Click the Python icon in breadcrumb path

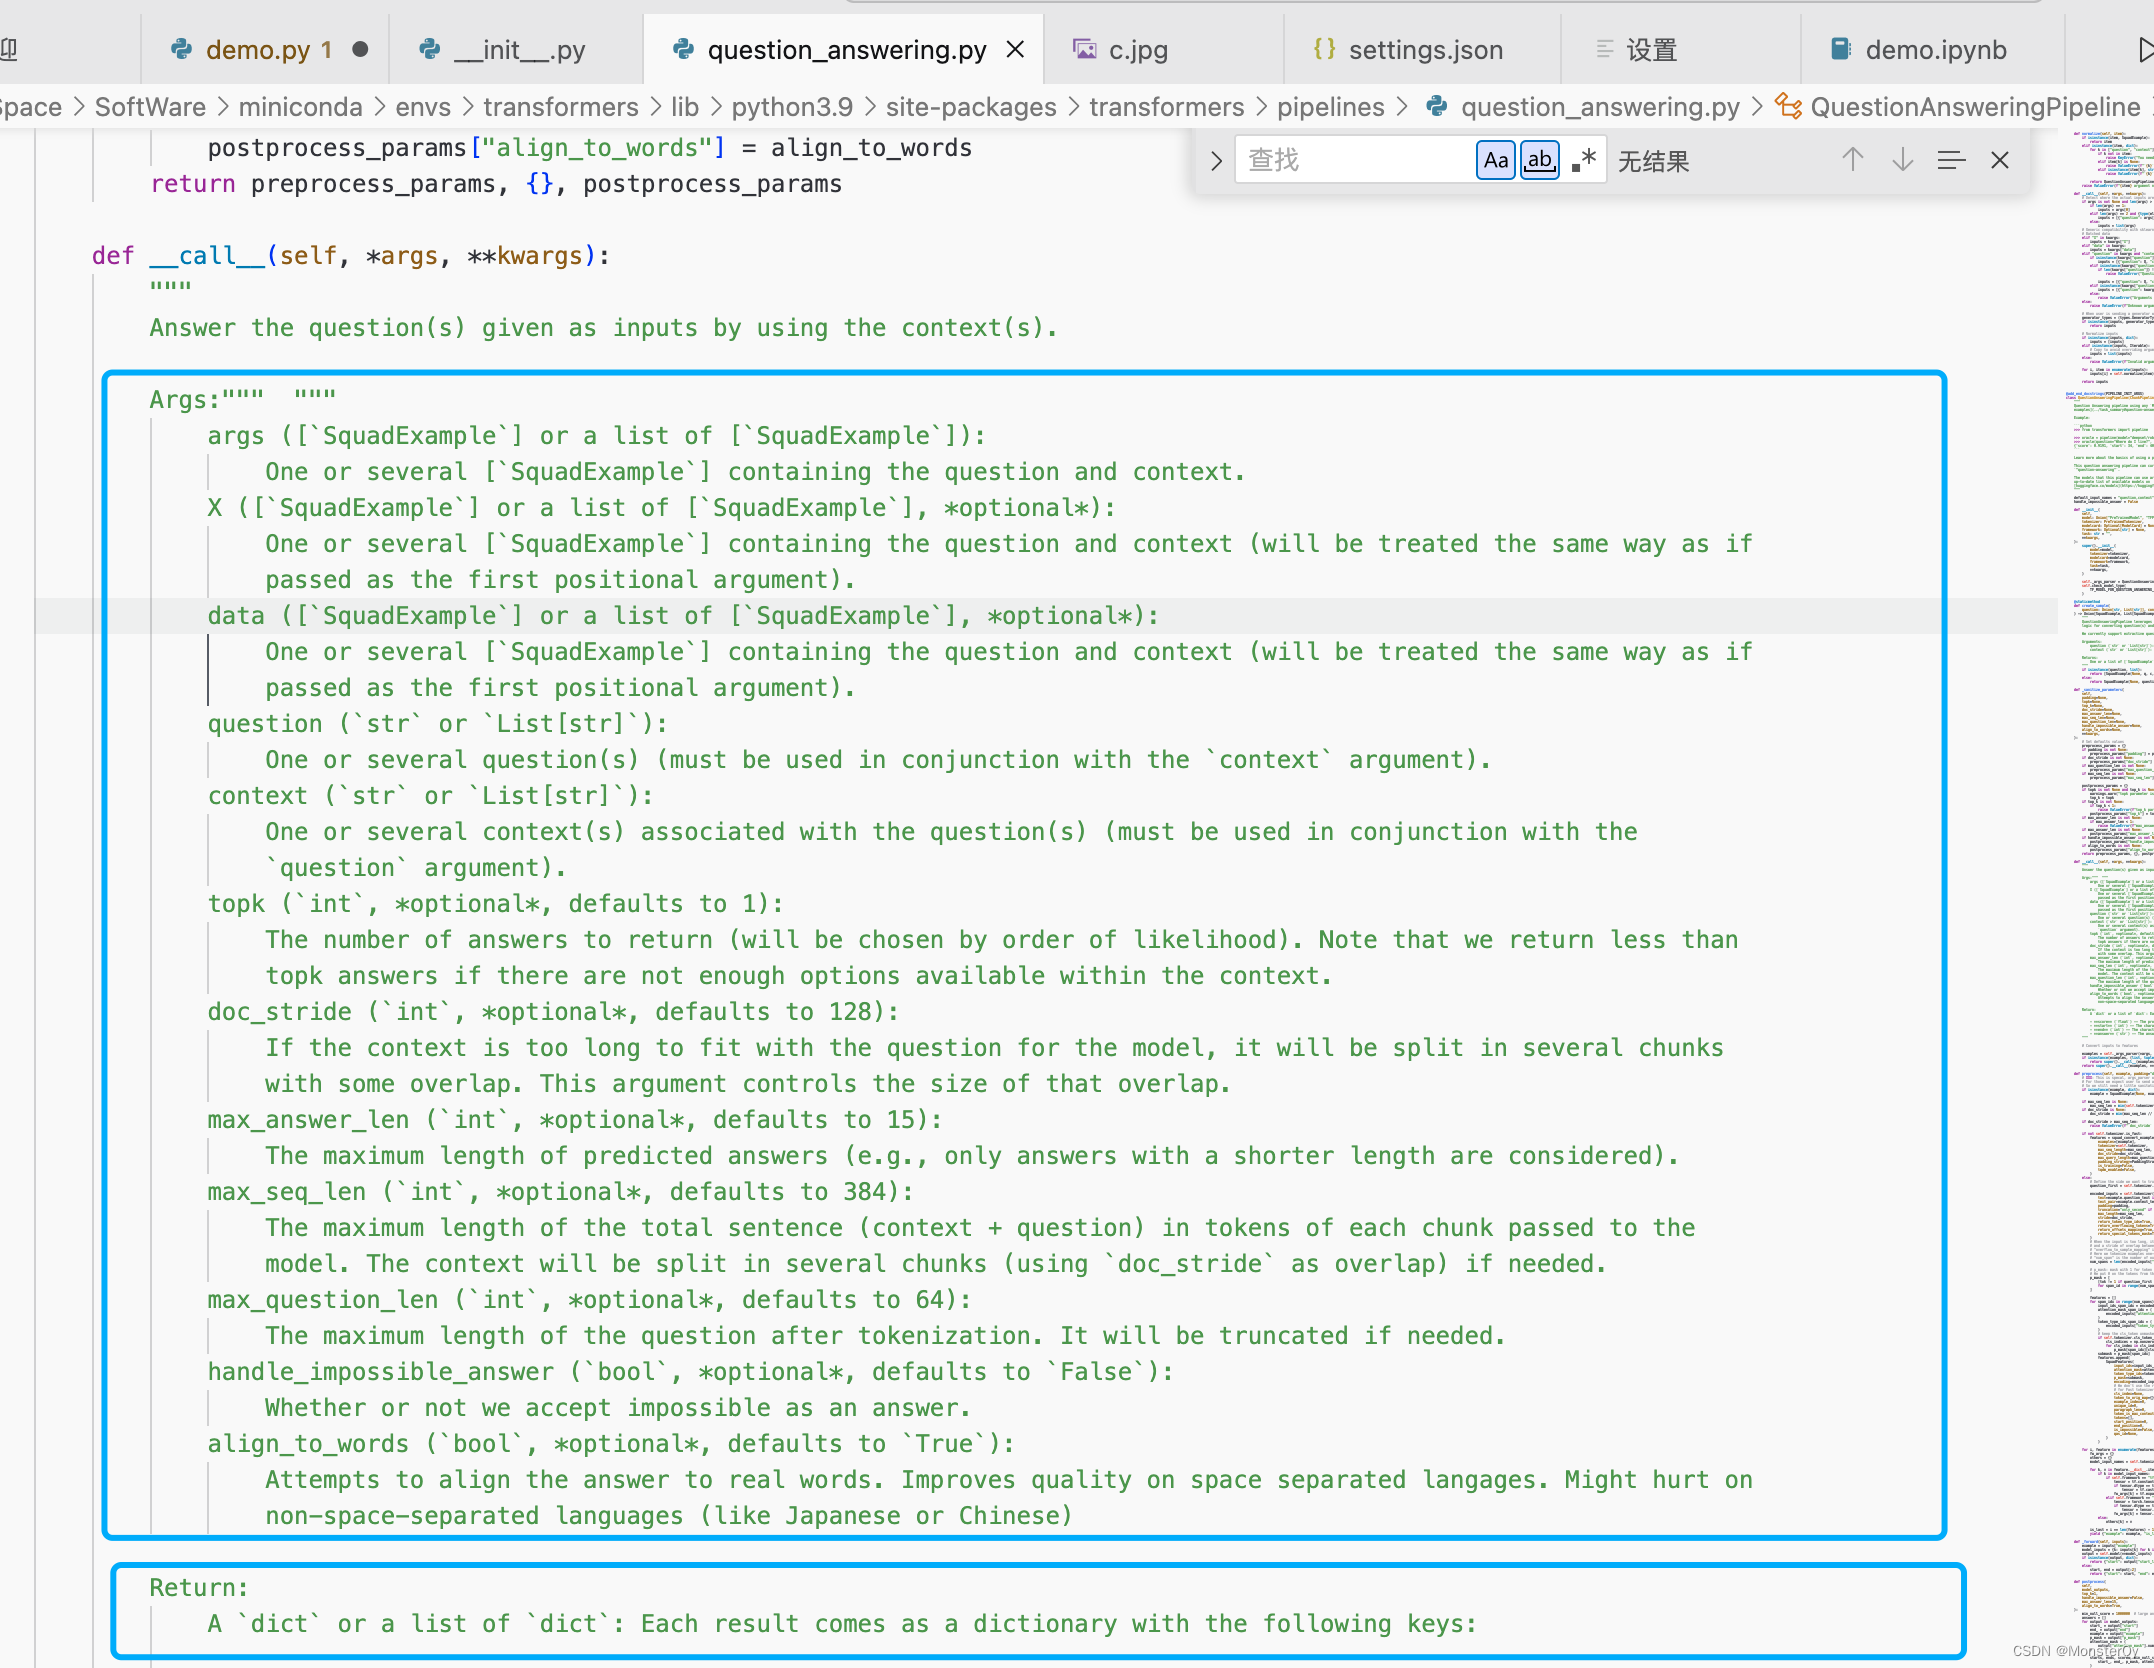[x=1437, y=106]
